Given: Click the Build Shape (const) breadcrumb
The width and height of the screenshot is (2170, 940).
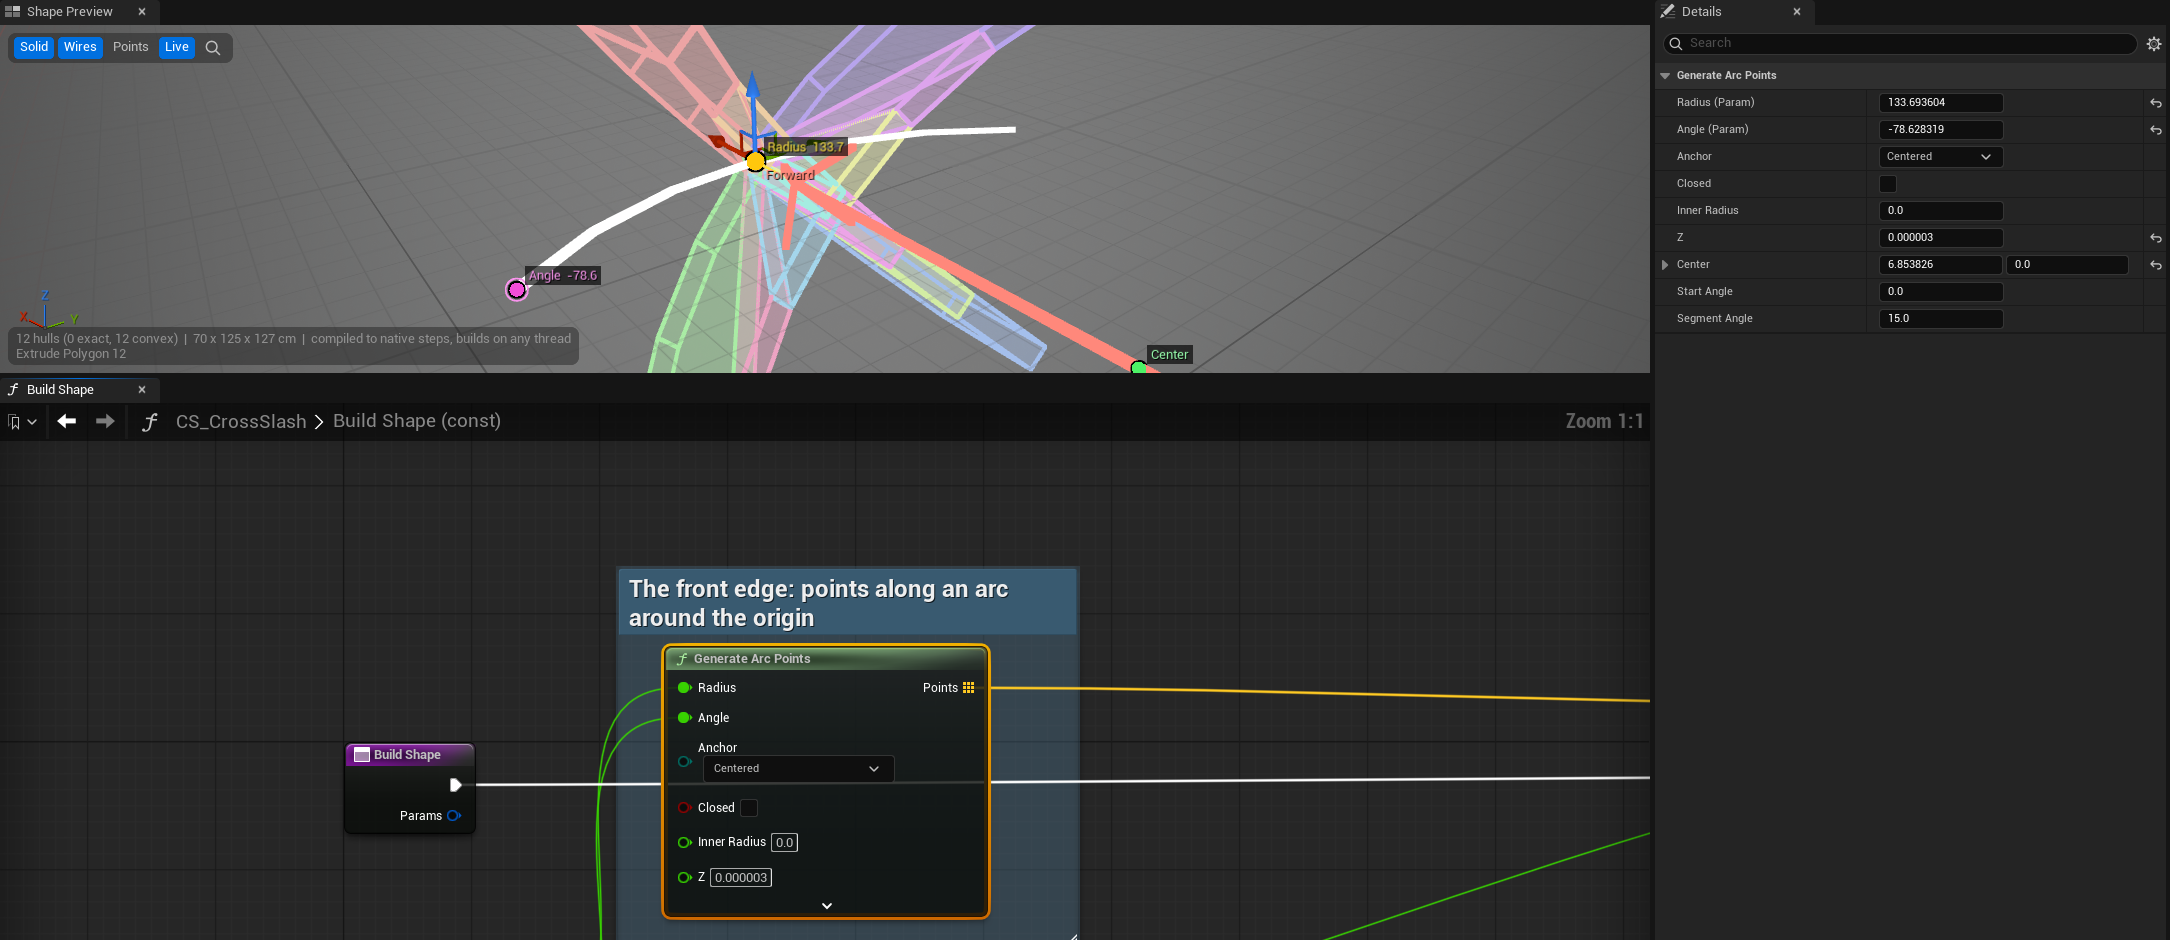Looking at the screenshot, I should [x=417, y=422].
